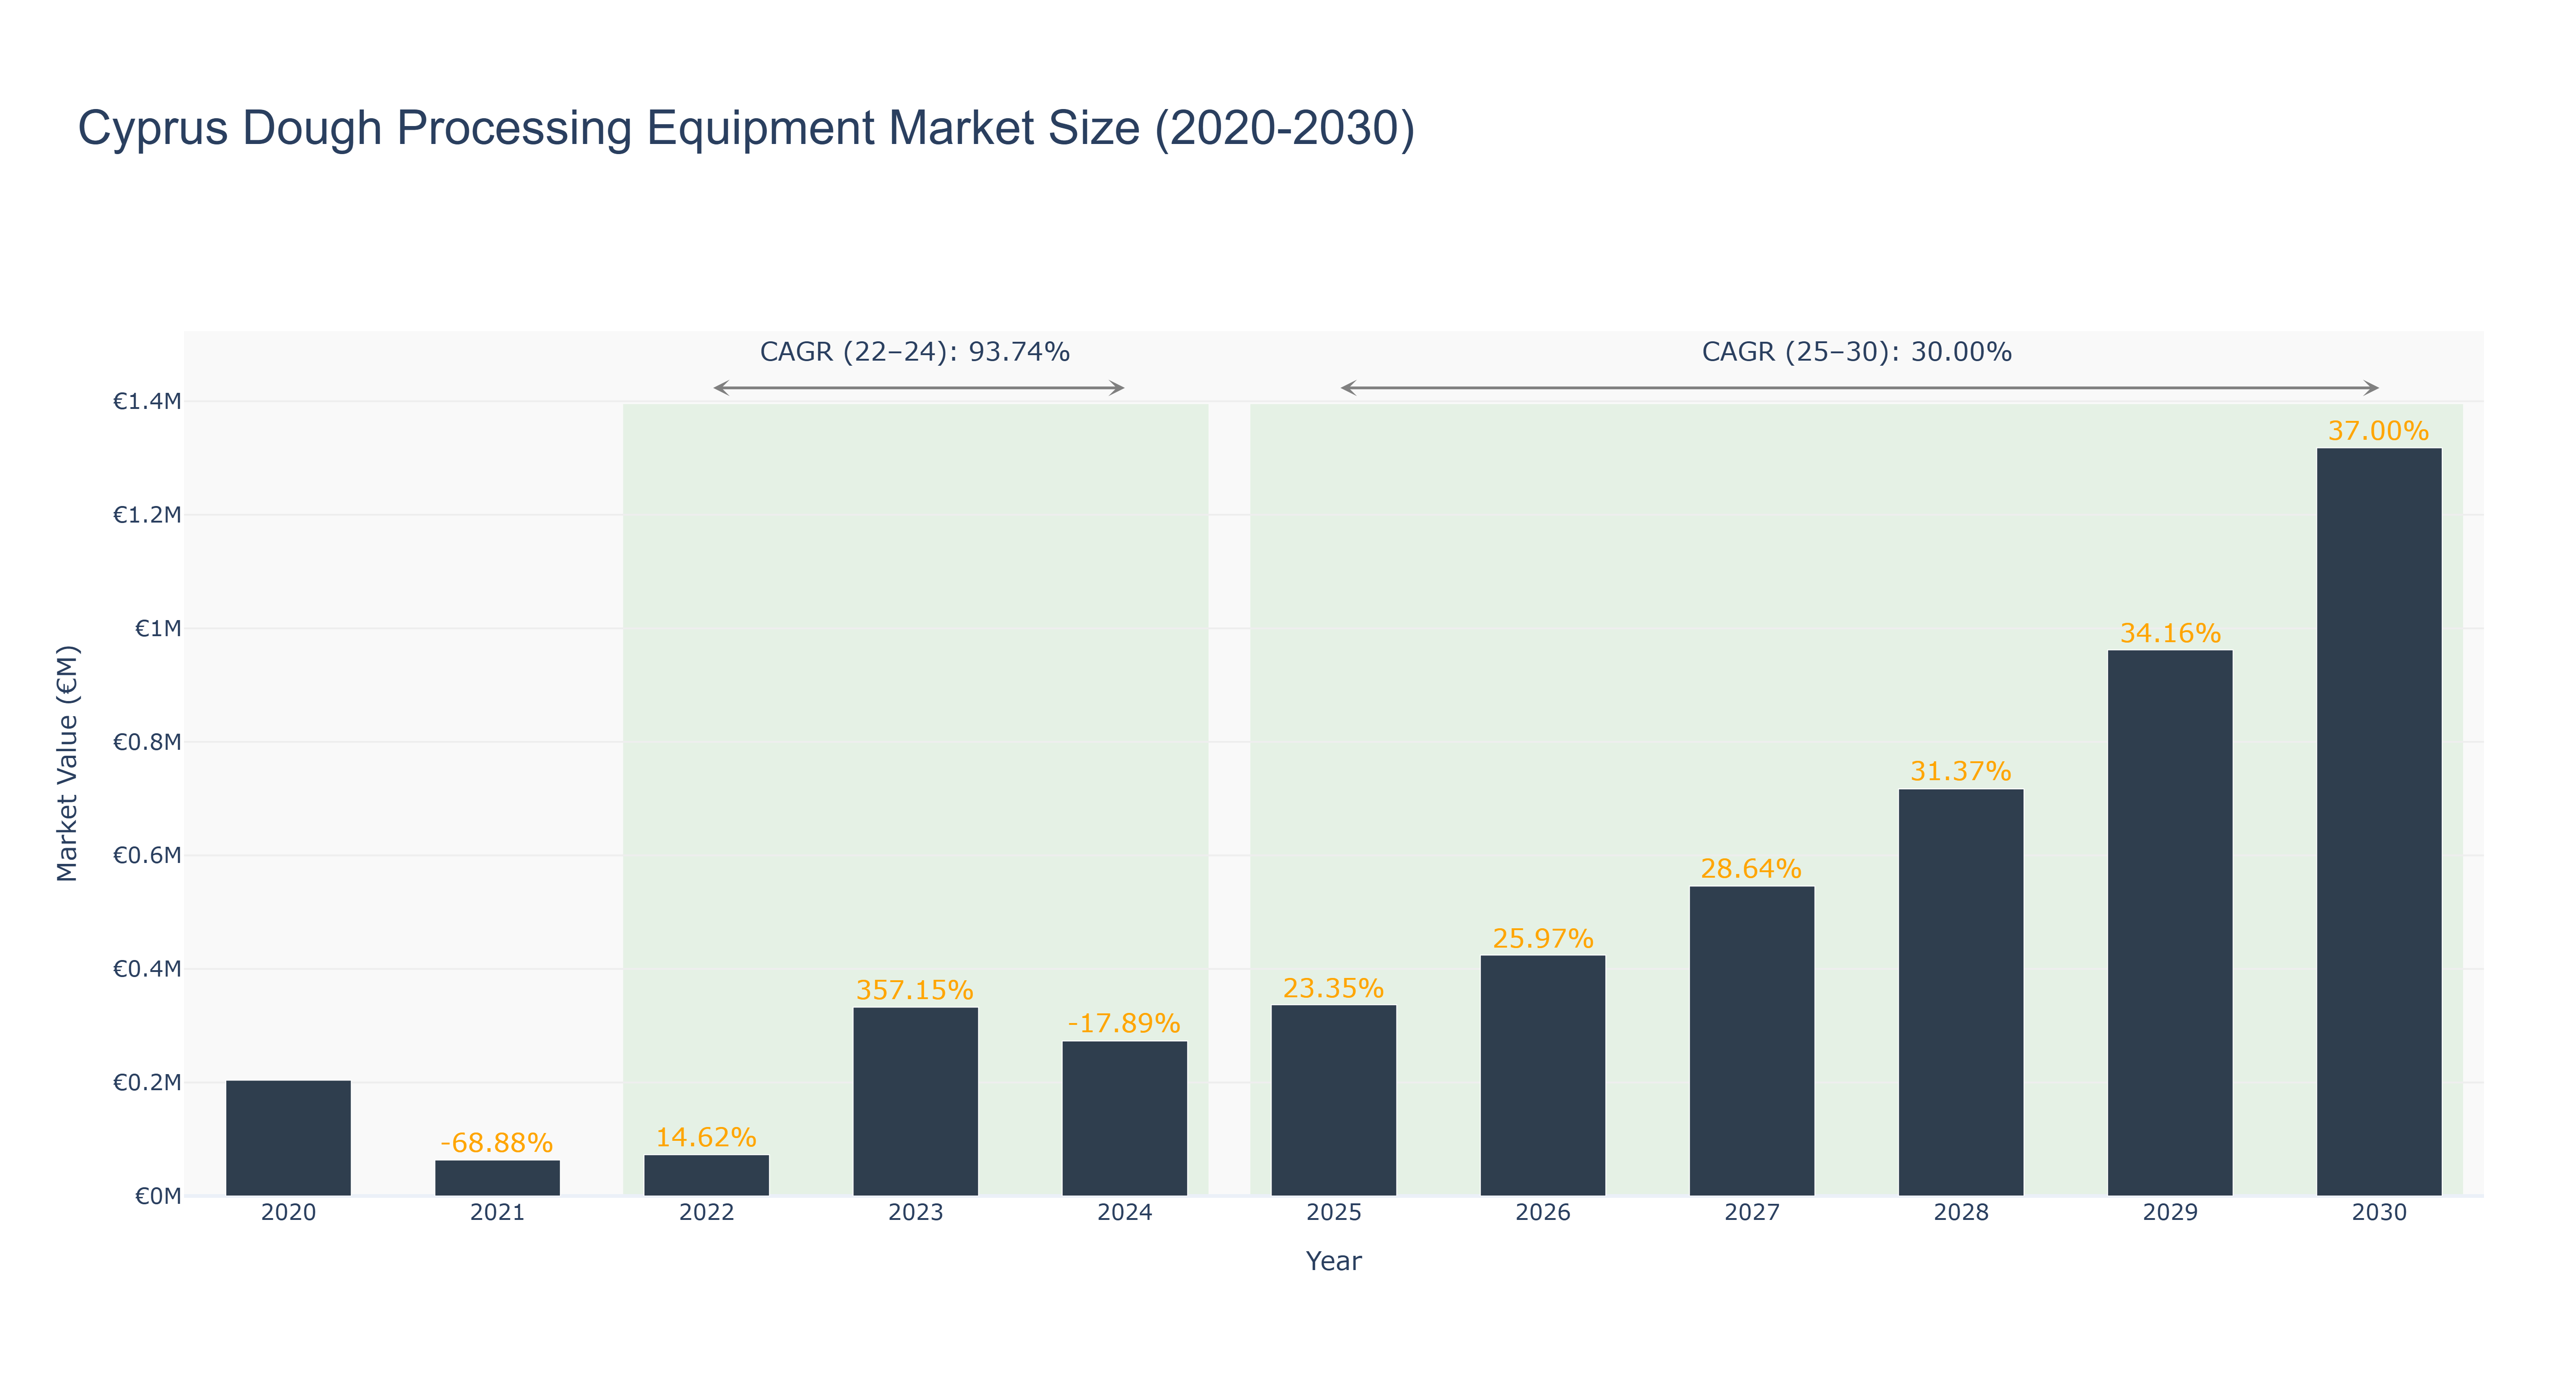2576x1380 pixels.
Task: Click the 2020 x-axis tick label
Action: coord(288,1213)
